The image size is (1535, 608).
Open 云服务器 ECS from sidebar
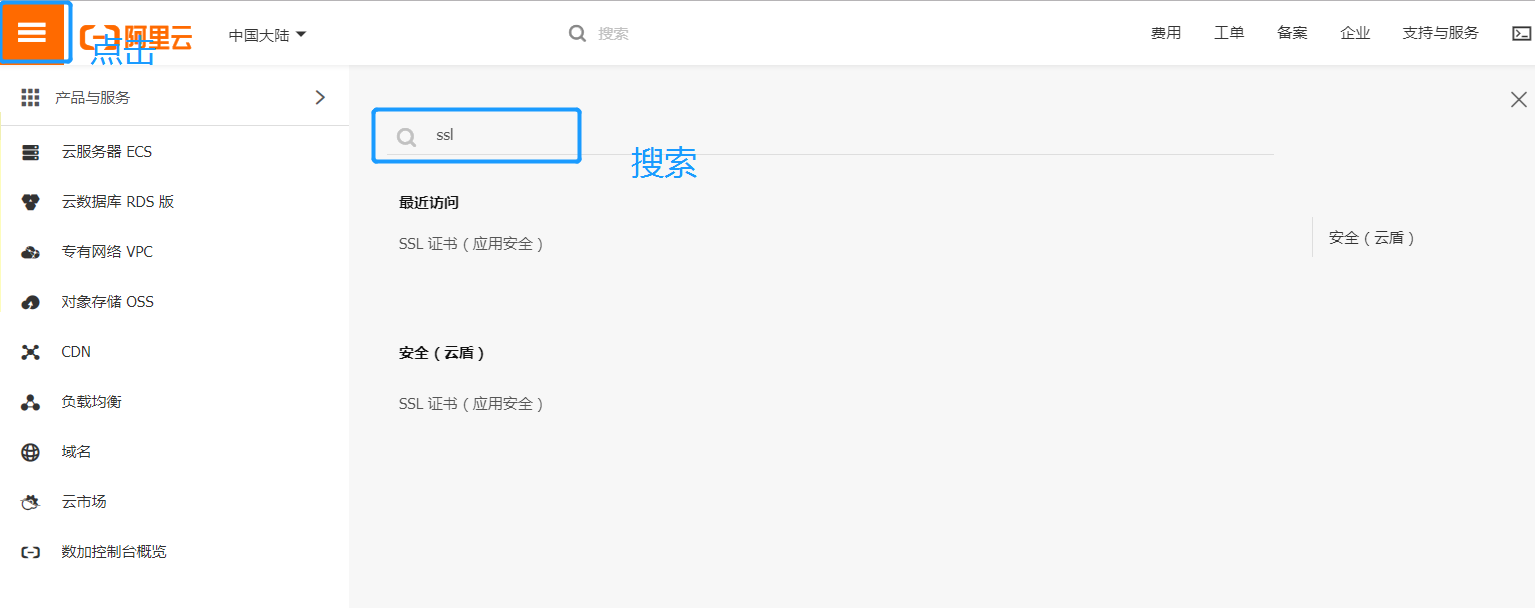point(107,152)
